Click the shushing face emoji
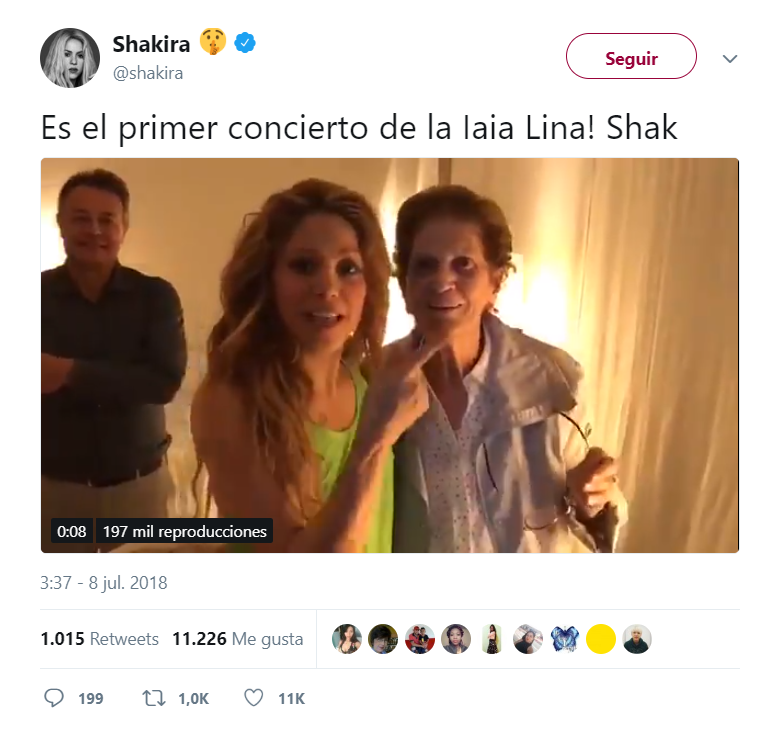766x734 pixels. (213, 42)
